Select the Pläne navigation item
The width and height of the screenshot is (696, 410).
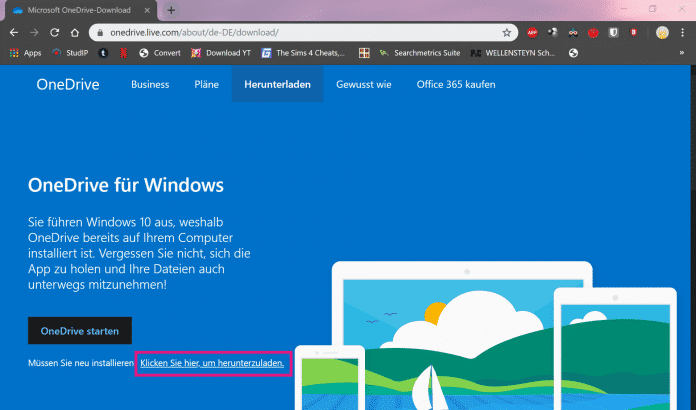click(x=207, y=84)
